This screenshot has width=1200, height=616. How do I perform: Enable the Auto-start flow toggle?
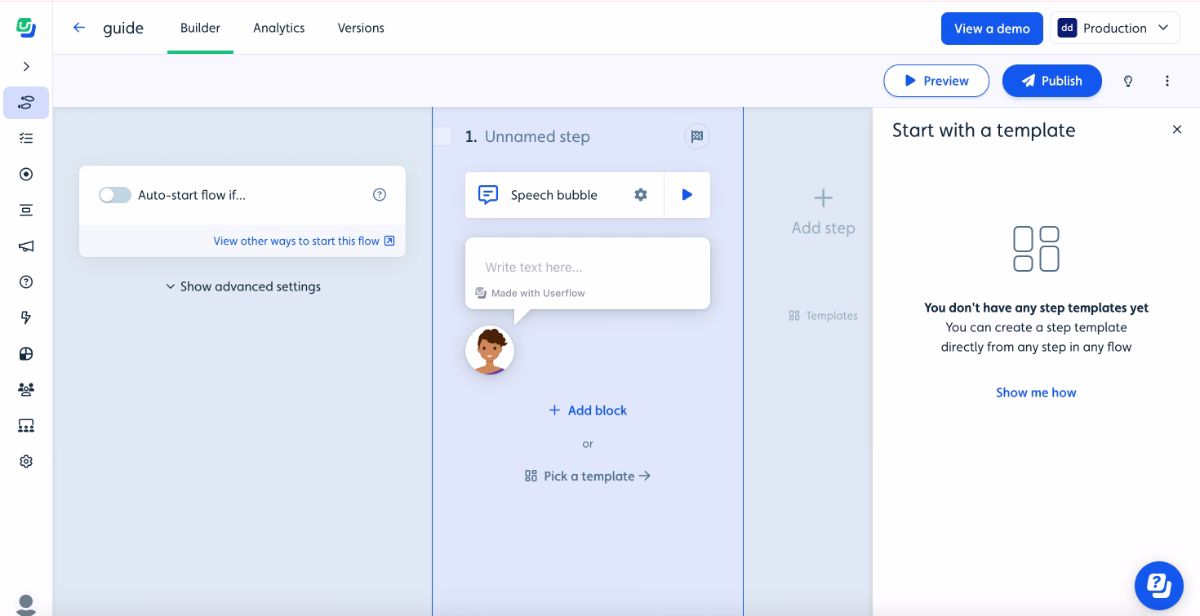(115, 194)
